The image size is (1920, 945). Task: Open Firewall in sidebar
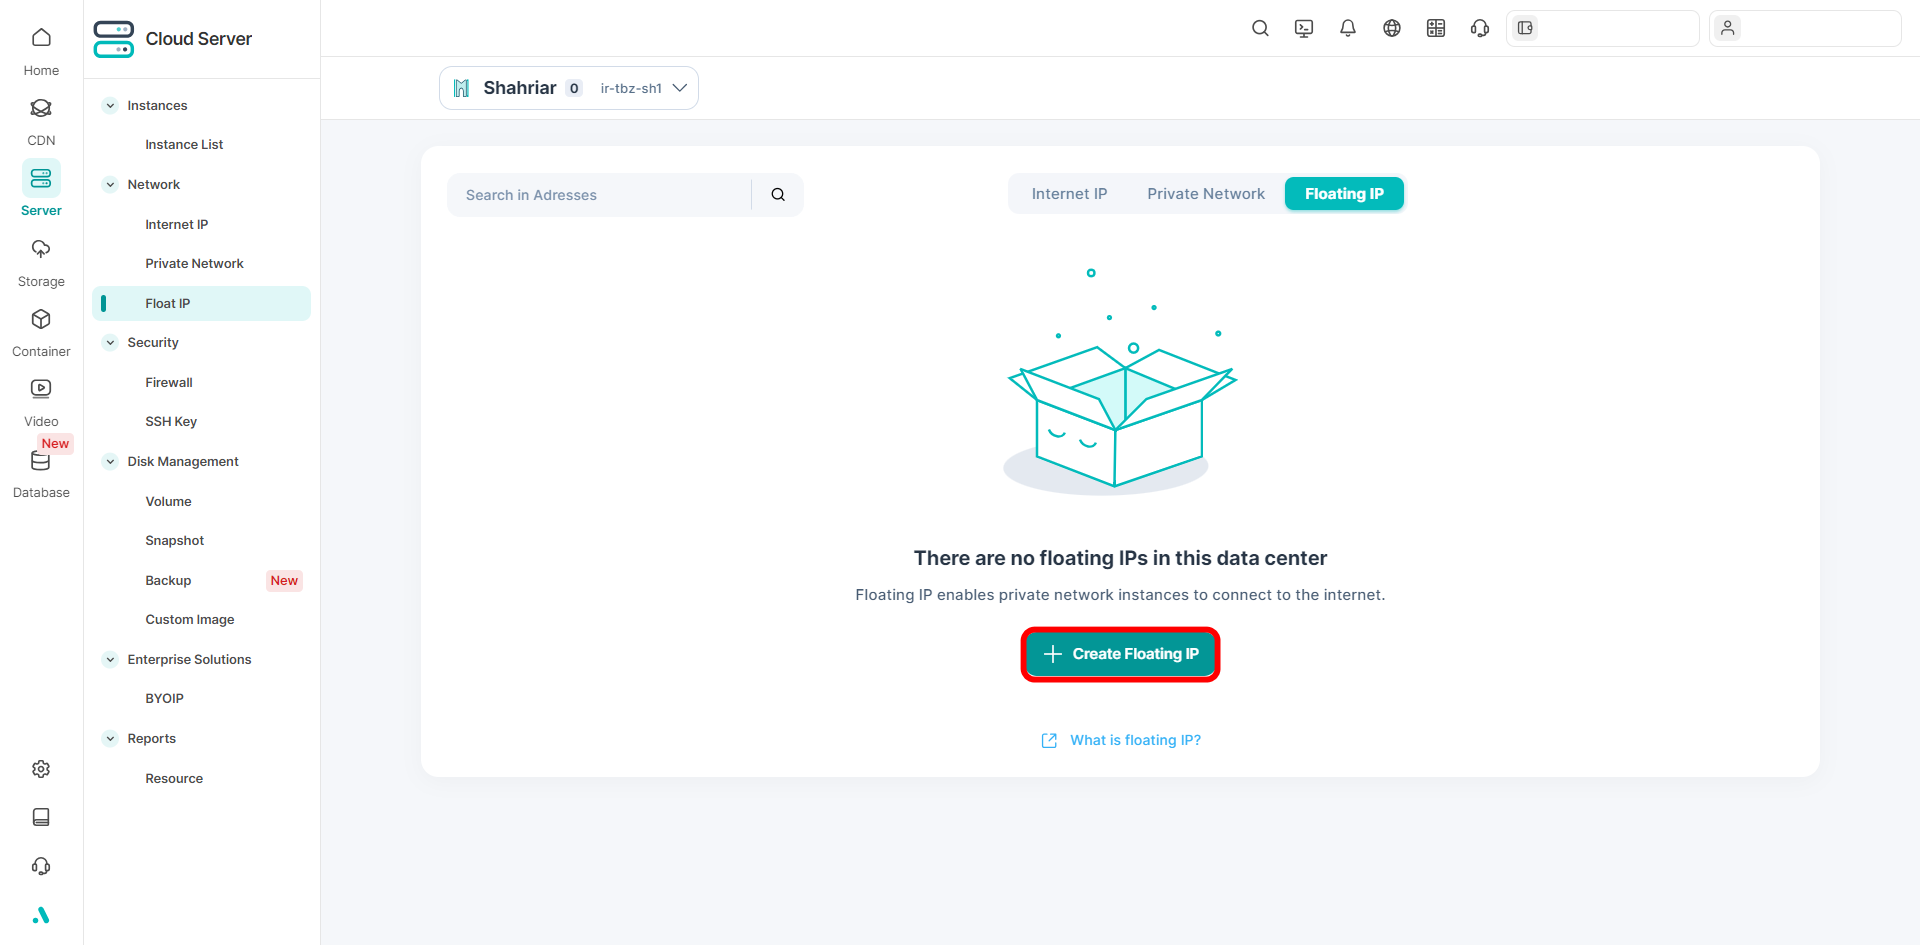pos(169,383)
